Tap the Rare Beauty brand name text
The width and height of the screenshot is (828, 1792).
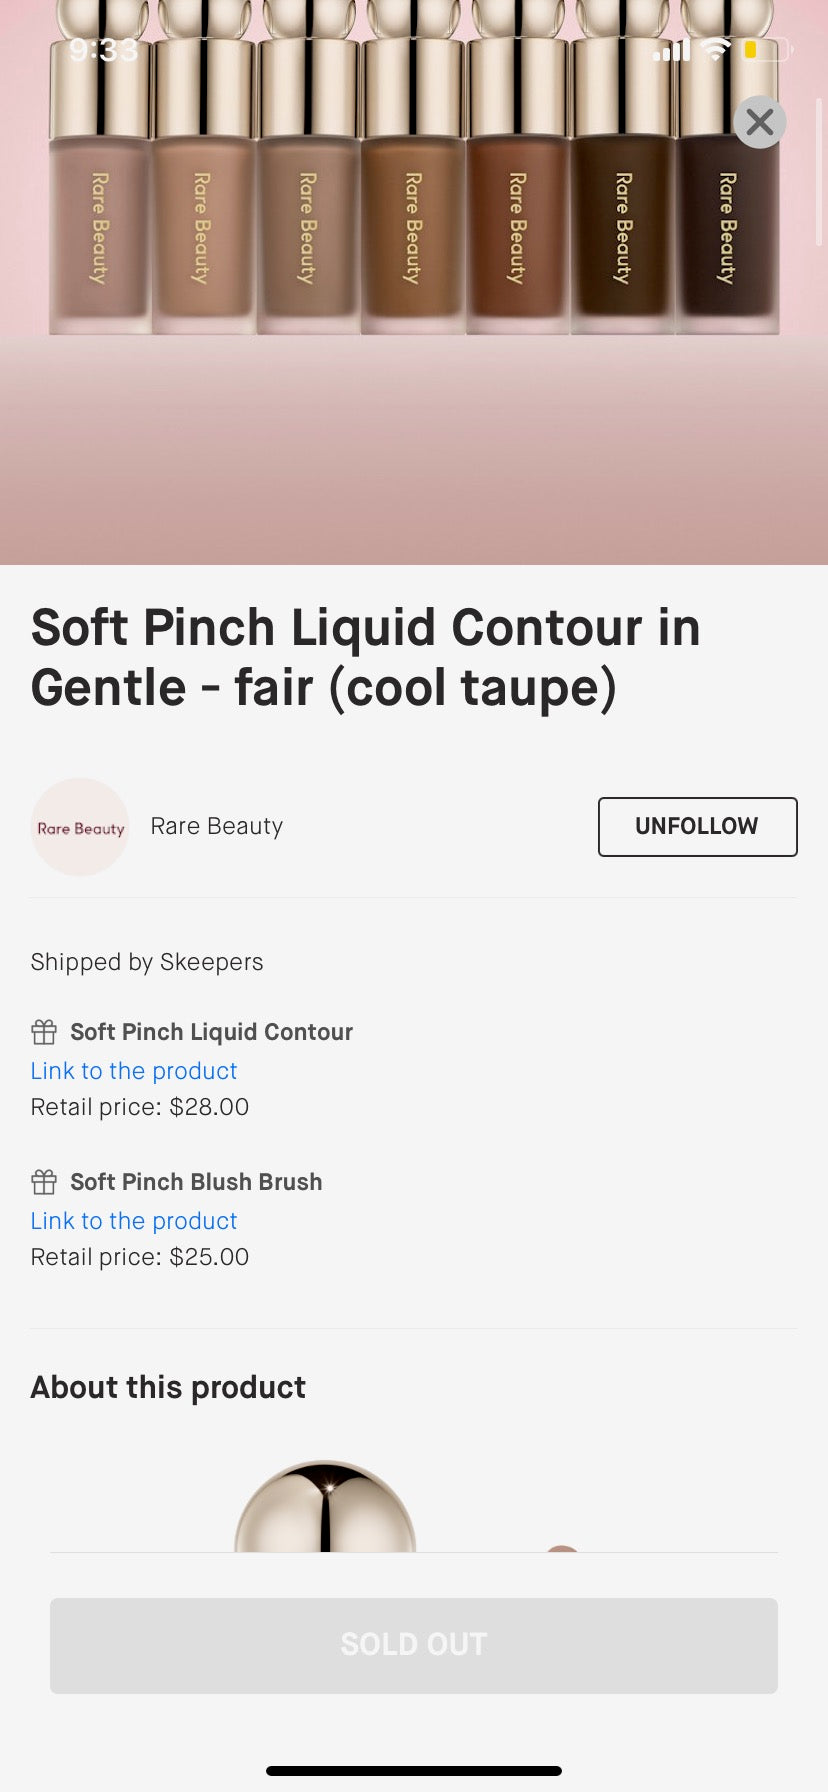[216, 826]
